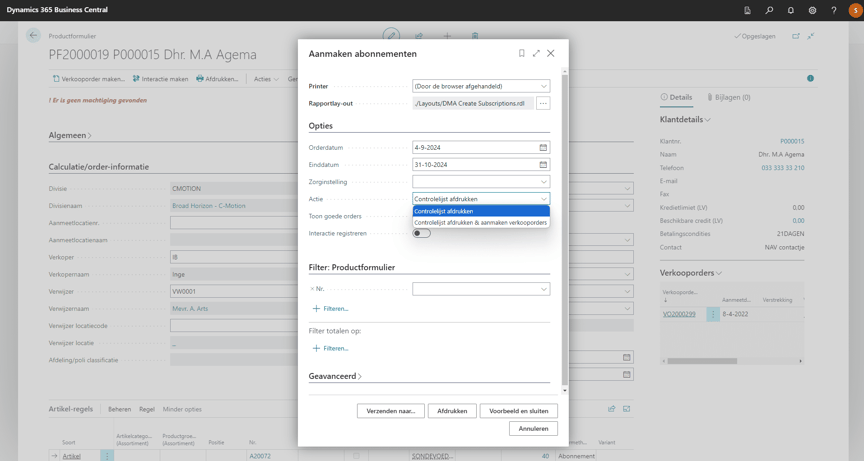Switch to the Bijlagen (0) tab
This screenshot has height=461, width=864.
[x=728, y=97]
